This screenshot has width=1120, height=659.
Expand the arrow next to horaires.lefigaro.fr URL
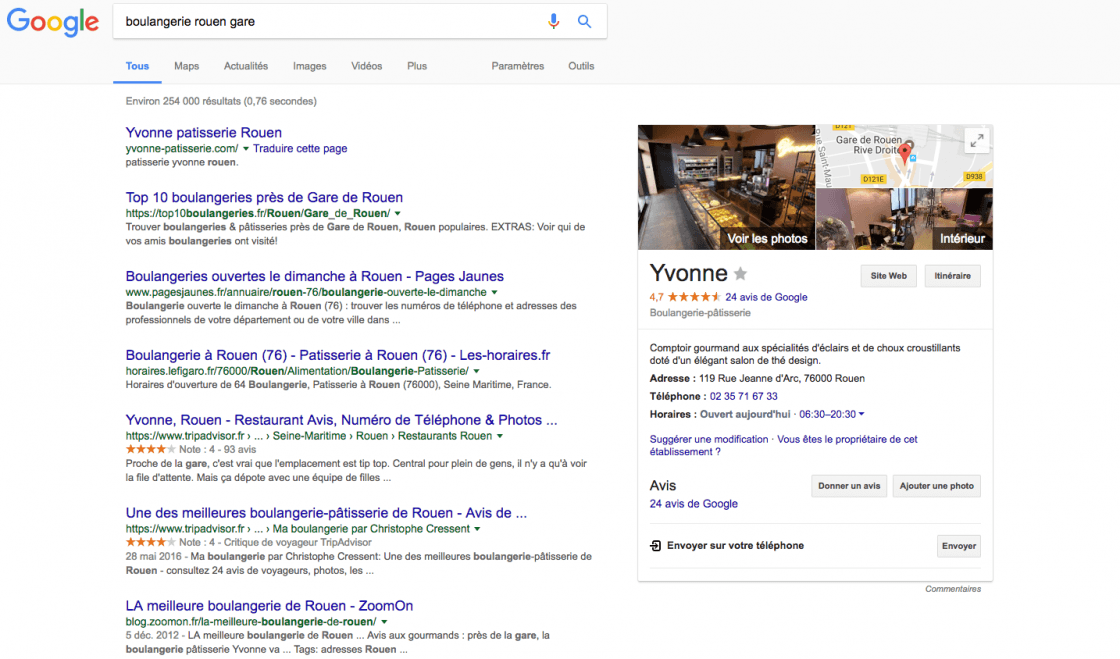coord(476,371)
